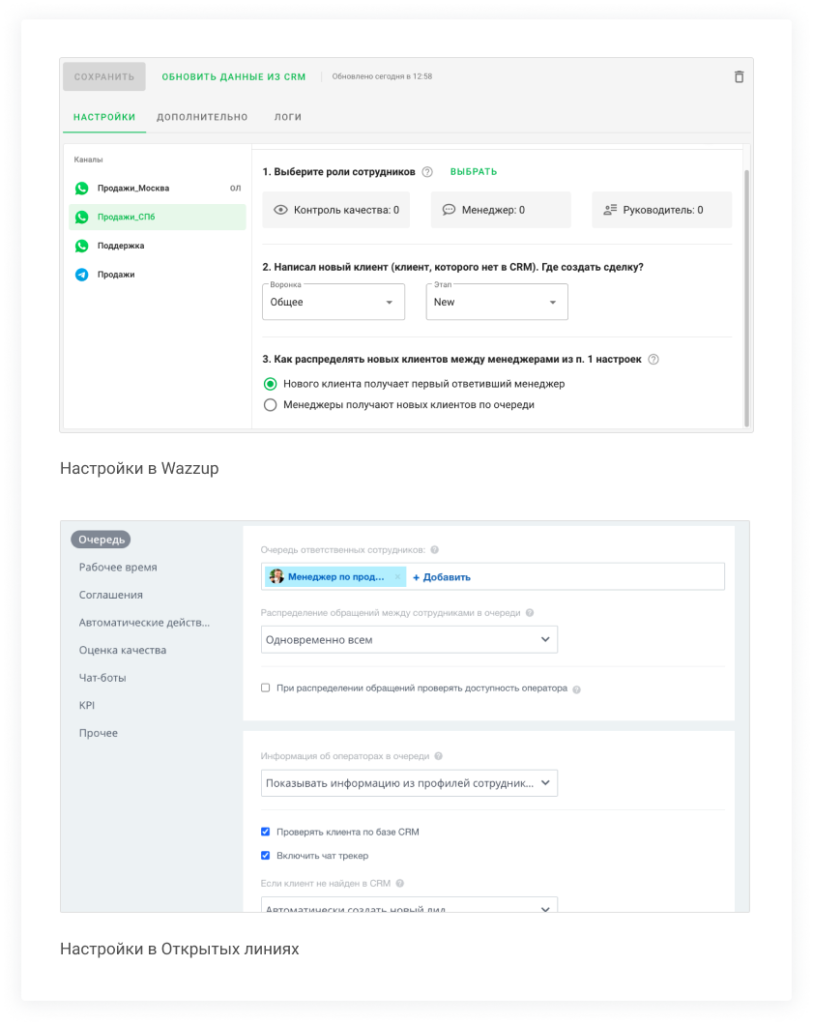The width and height of the screenshot is (813, 1024).
Task: Switch to the Дополнительно tab
Action: tap(202, 117)
